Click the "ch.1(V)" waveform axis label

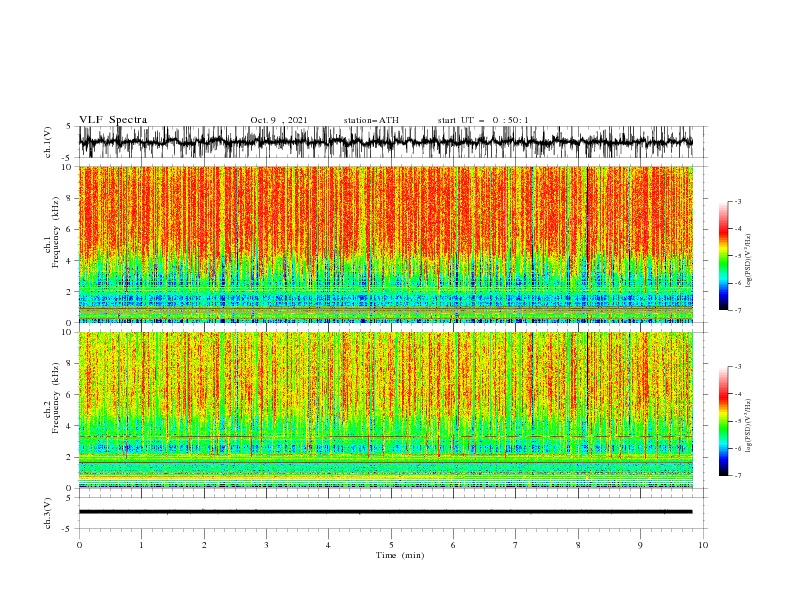click(48, 142)
